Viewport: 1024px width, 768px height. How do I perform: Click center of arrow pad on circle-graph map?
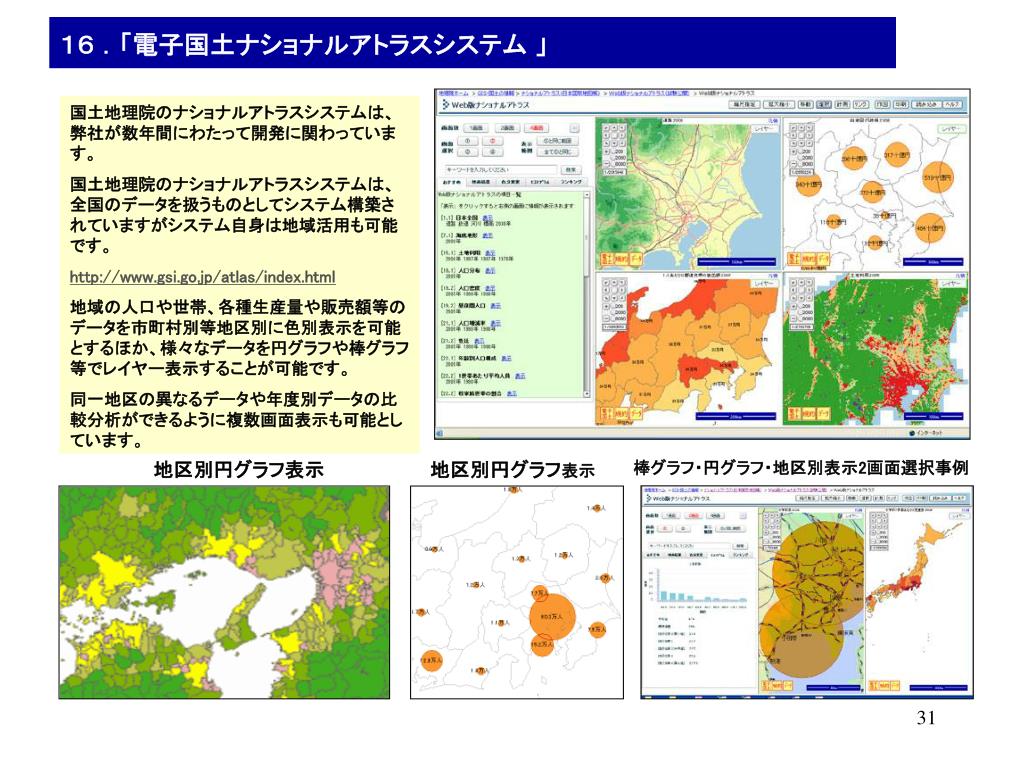coord(801,135)
